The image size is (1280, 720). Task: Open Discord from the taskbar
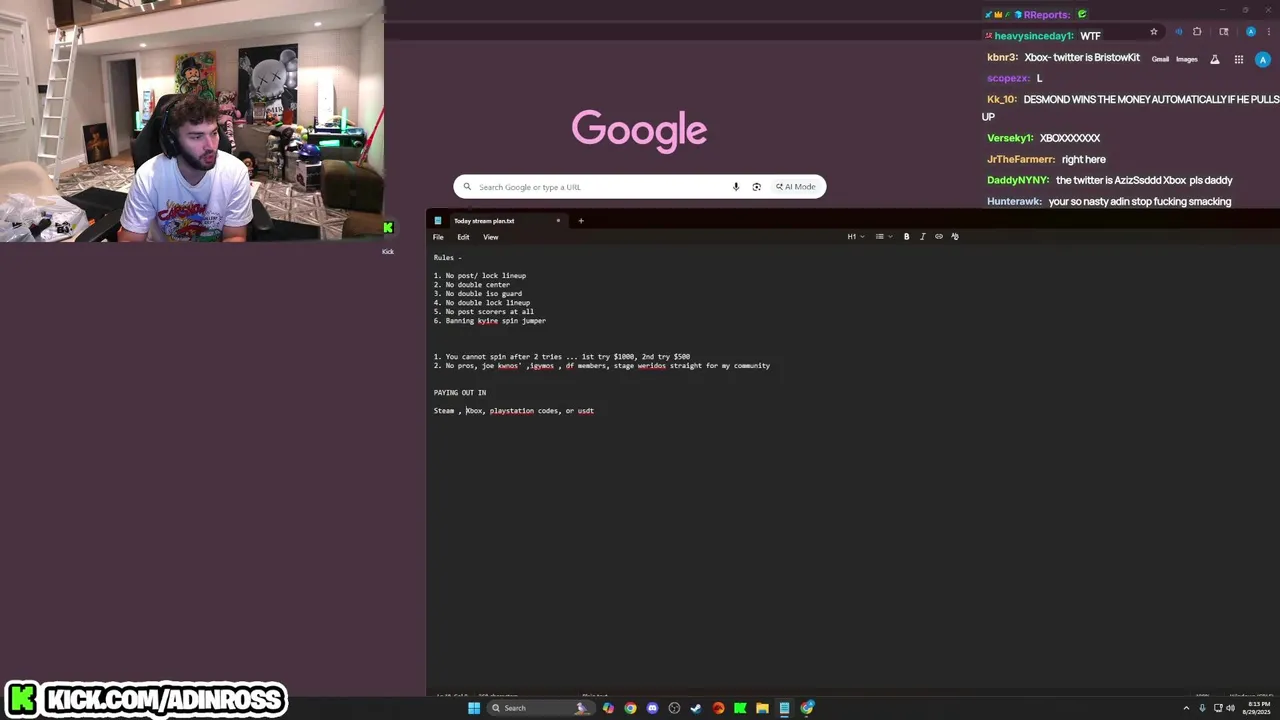[x=652, y=708]
